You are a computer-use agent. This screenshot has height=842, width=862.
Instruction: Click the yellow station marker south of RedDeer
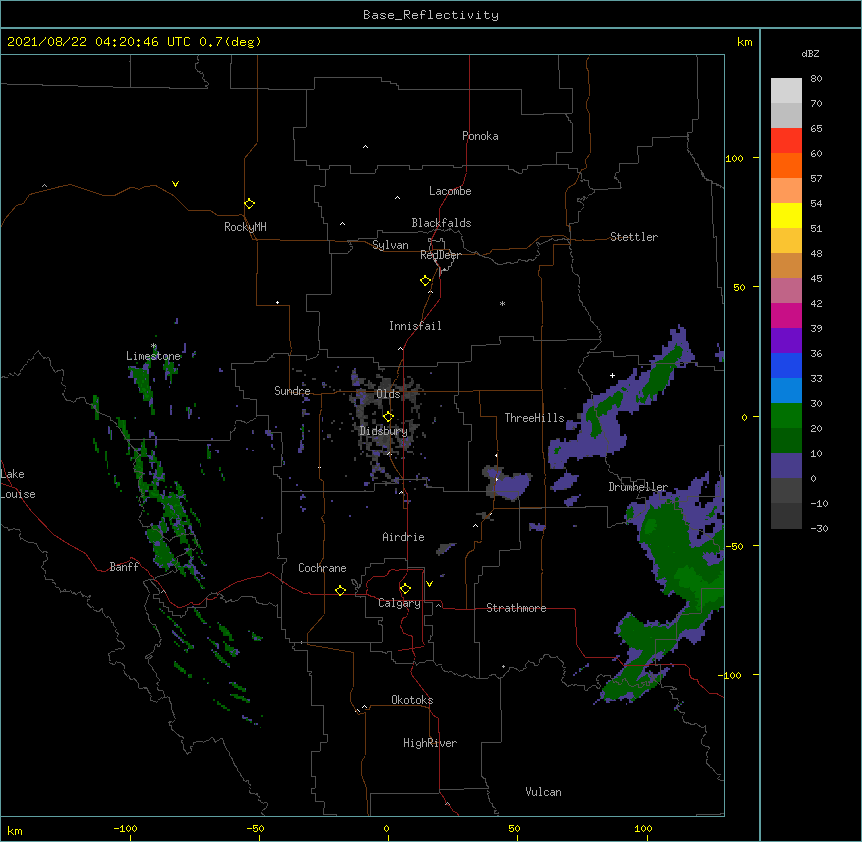[425, 281]
